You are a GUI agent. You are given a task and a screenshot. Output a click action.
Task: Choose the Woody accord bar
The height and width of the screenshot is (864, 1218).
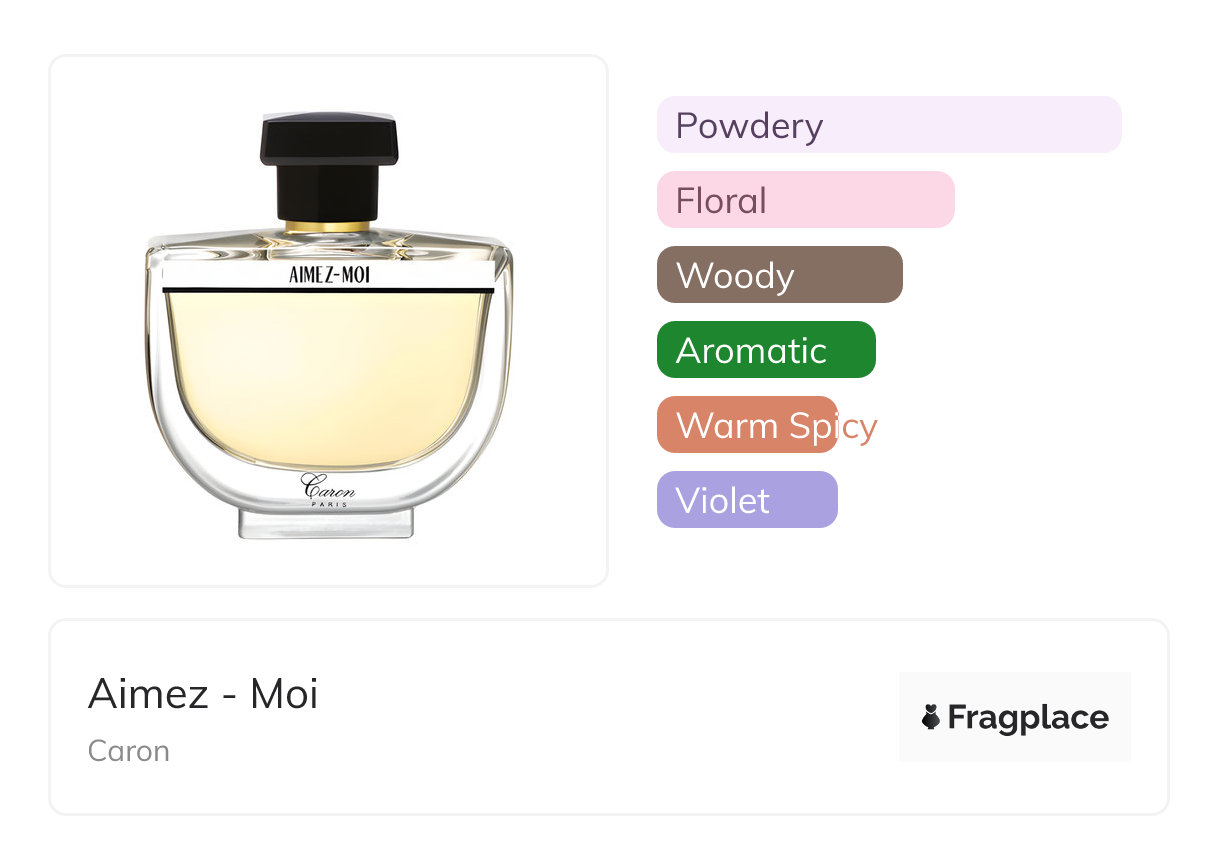coord(779,275)
